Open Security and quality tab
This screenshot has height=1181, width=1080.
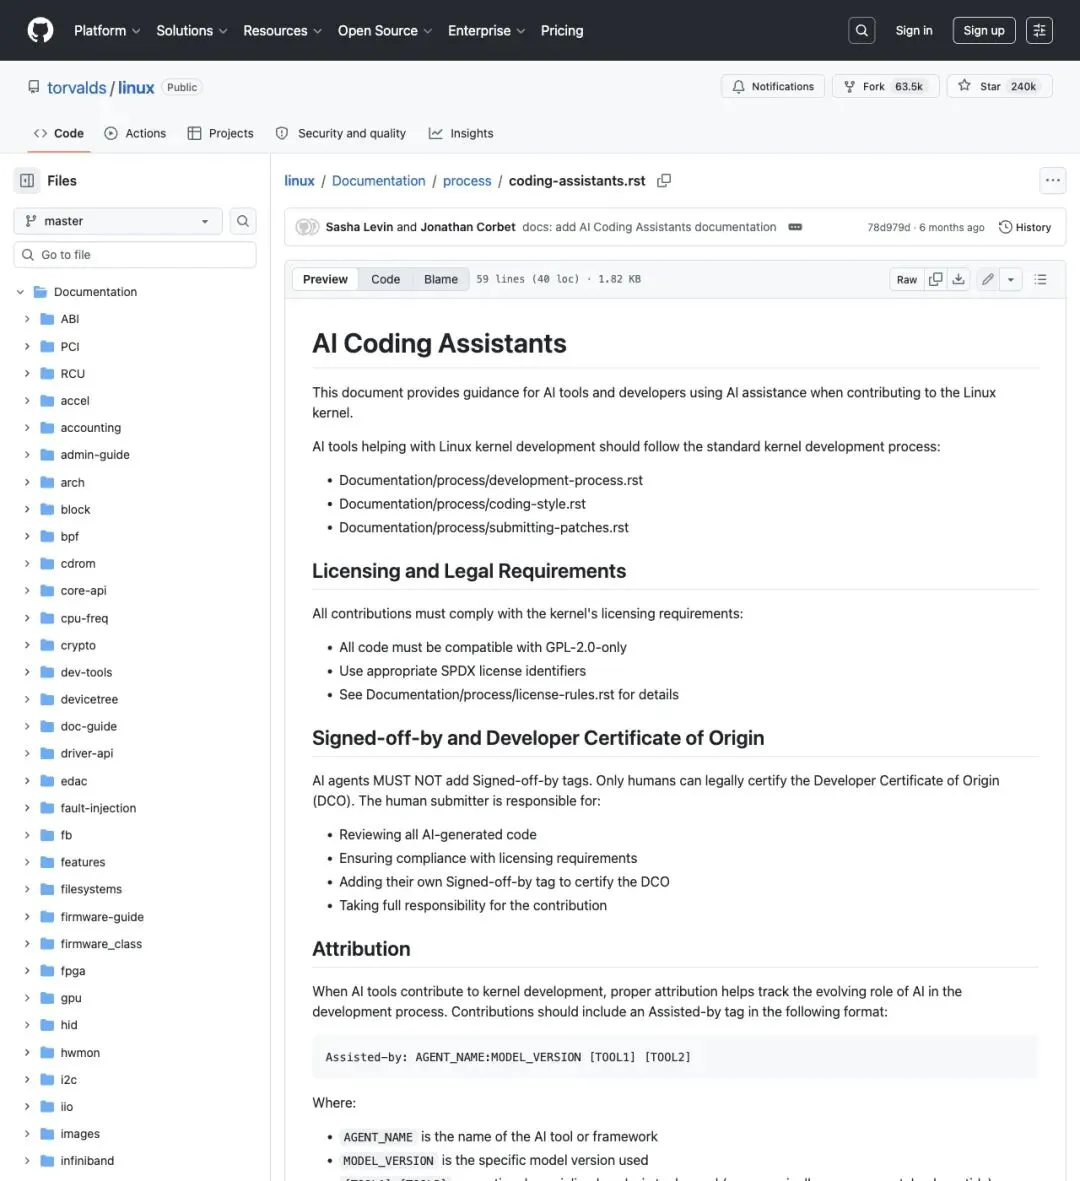(x=340, y=133)
